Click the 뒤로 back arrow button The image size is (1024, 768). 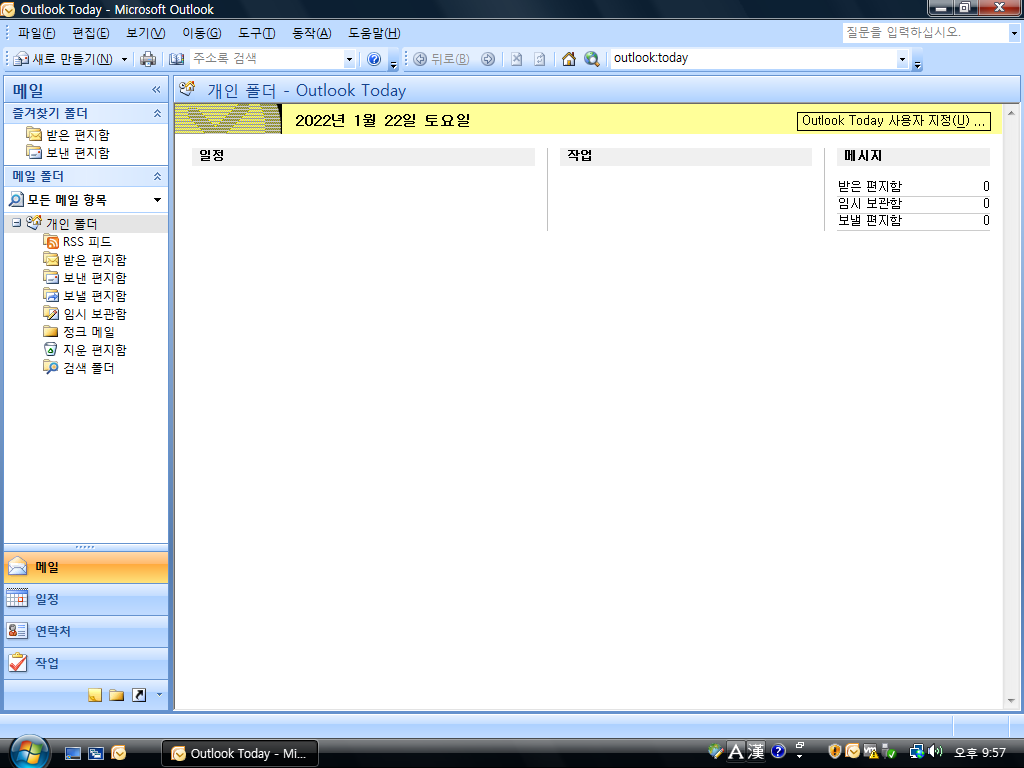(x=441, y=59)
